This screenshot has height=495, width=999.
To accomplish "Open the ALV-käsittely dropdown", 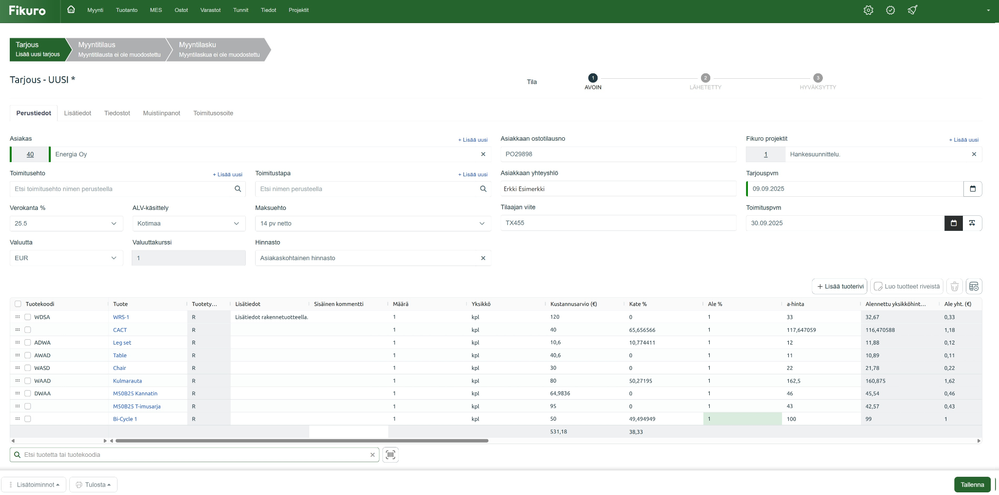I will click(189, 224).
